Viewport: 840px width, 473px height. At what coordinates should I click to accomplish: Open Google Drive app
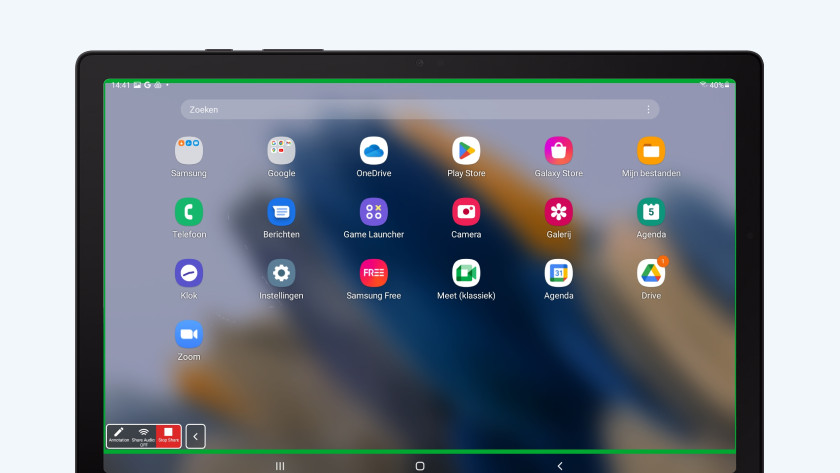pos(651,273)
